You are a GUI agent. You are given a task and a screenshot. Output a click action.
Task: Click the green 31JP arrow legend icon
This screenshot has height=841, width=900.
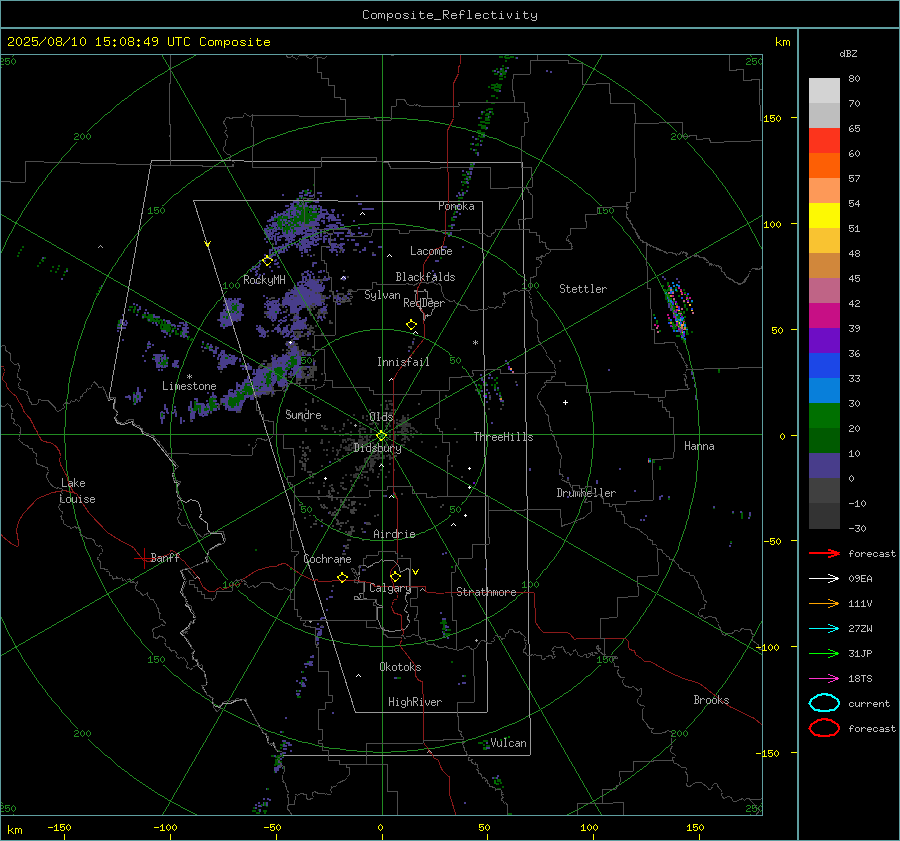824,653
